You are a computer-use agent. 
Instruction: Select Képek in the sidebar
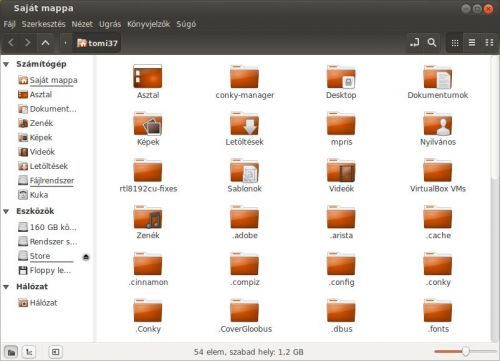[x=35, y=137]
